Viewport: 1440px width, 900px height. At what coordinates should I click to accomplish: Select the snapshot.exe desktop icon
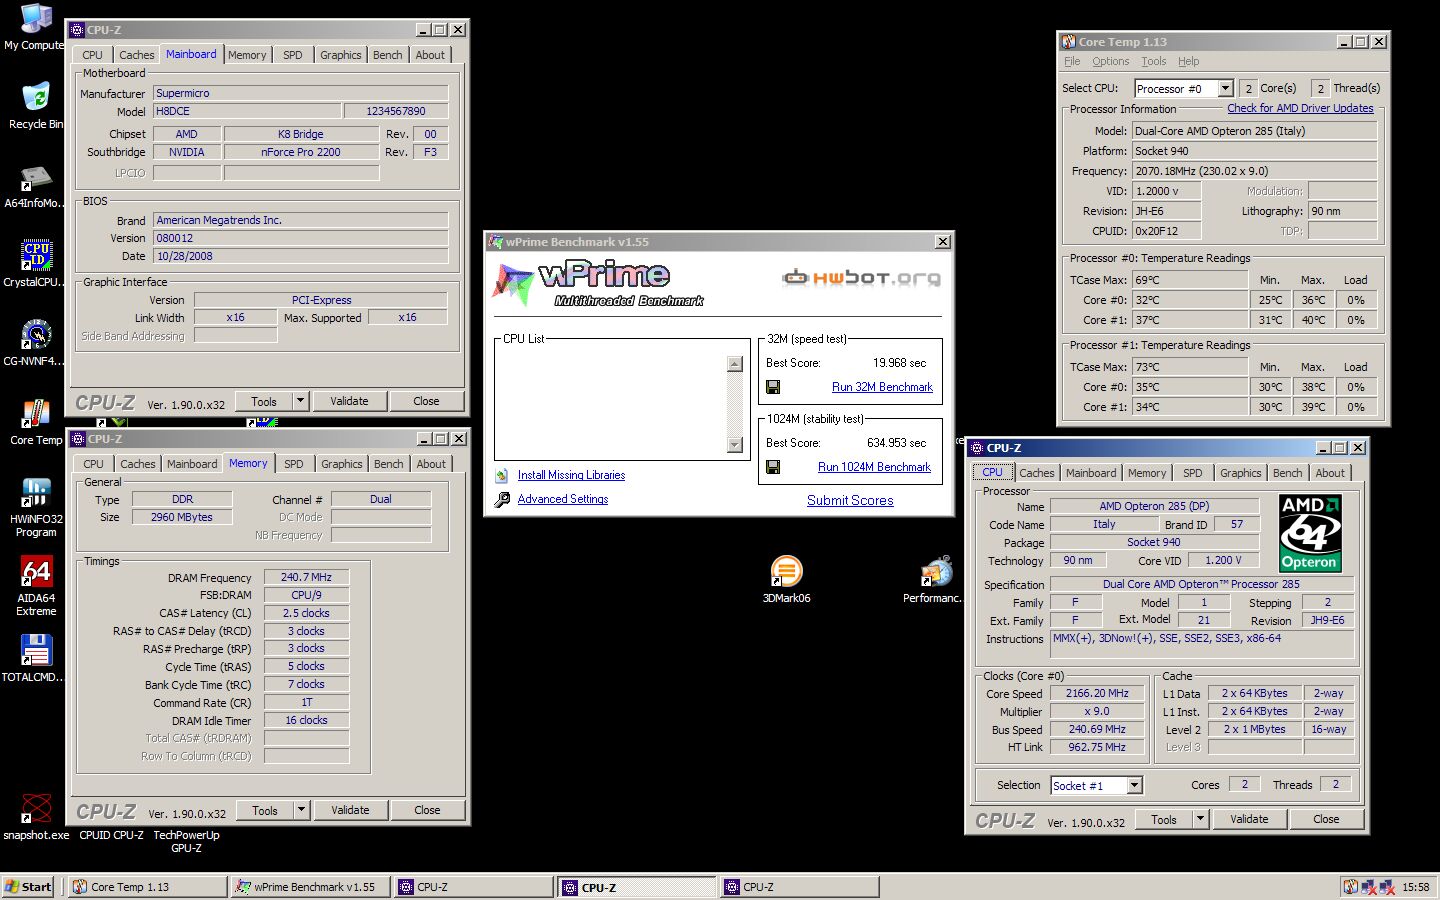[x=36, y=809]
